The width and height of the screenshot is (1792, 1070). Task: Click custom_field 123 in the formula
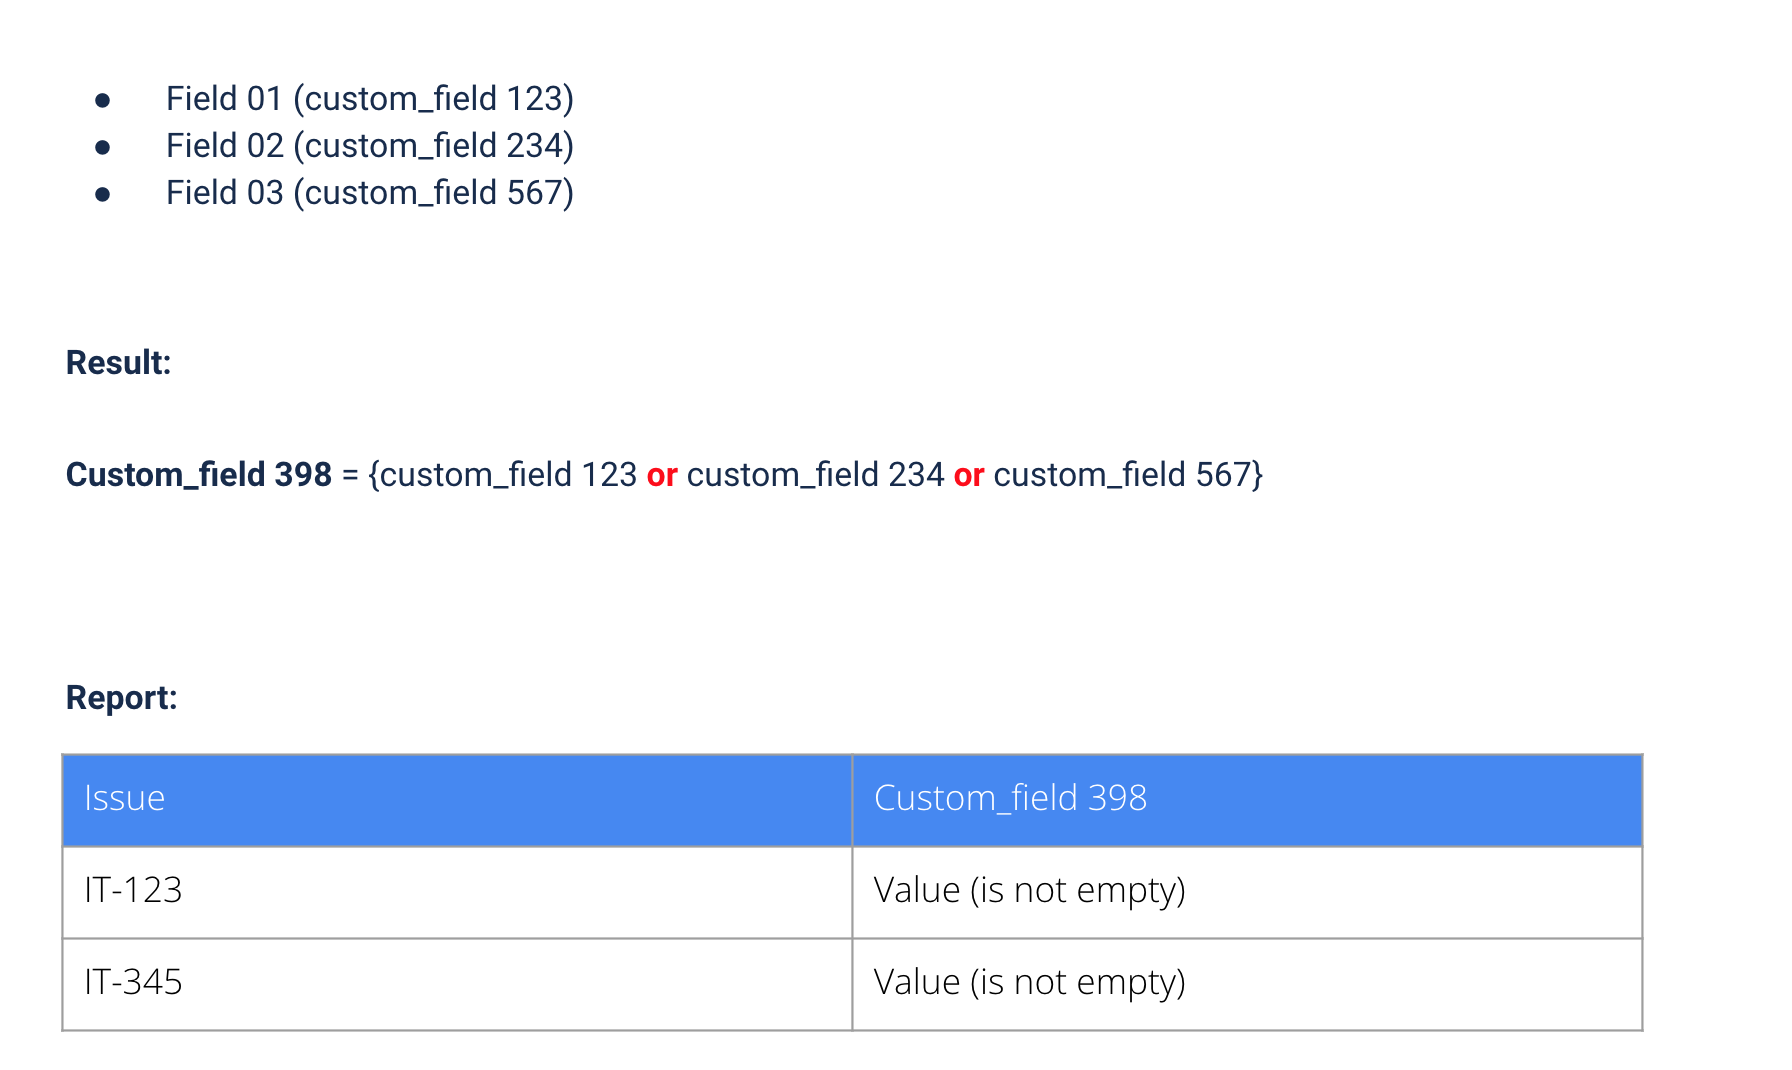509,475
